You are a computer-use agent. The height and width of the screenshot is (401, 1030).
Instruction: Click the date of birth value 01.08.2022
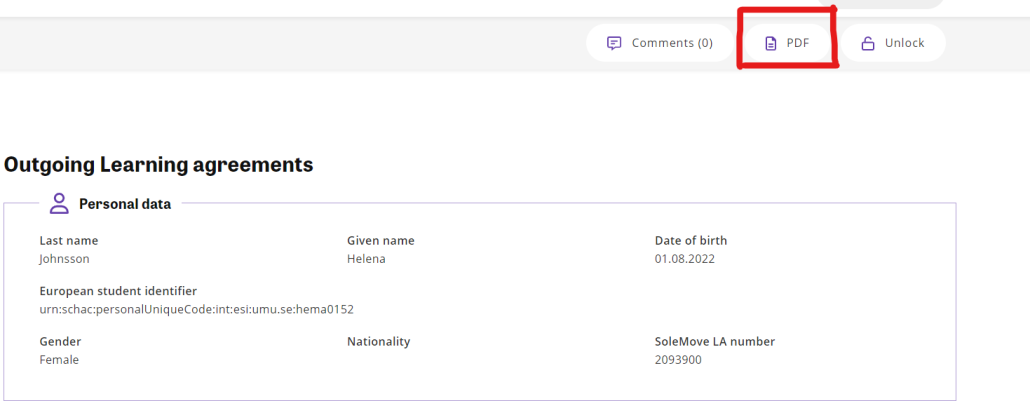[x=684, y=259]
